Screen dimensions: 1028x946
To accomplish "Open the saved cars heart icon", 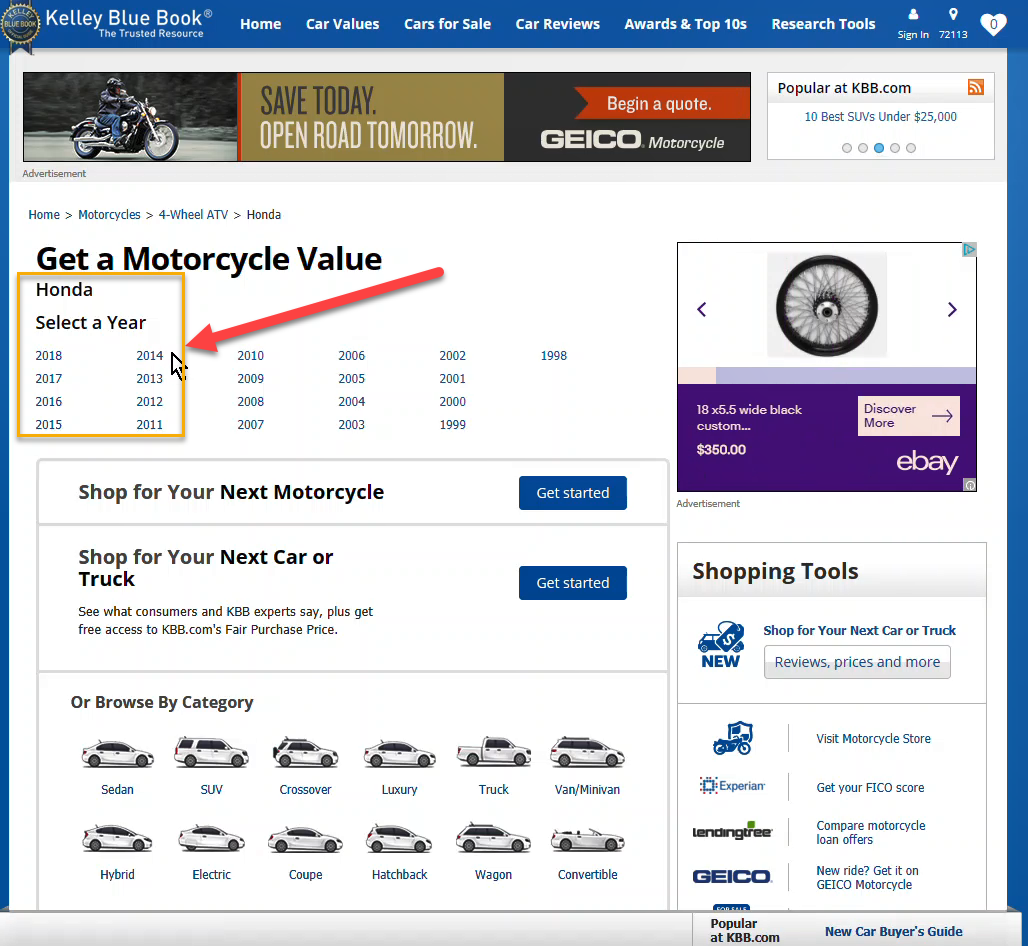I will tap(993, 25).
